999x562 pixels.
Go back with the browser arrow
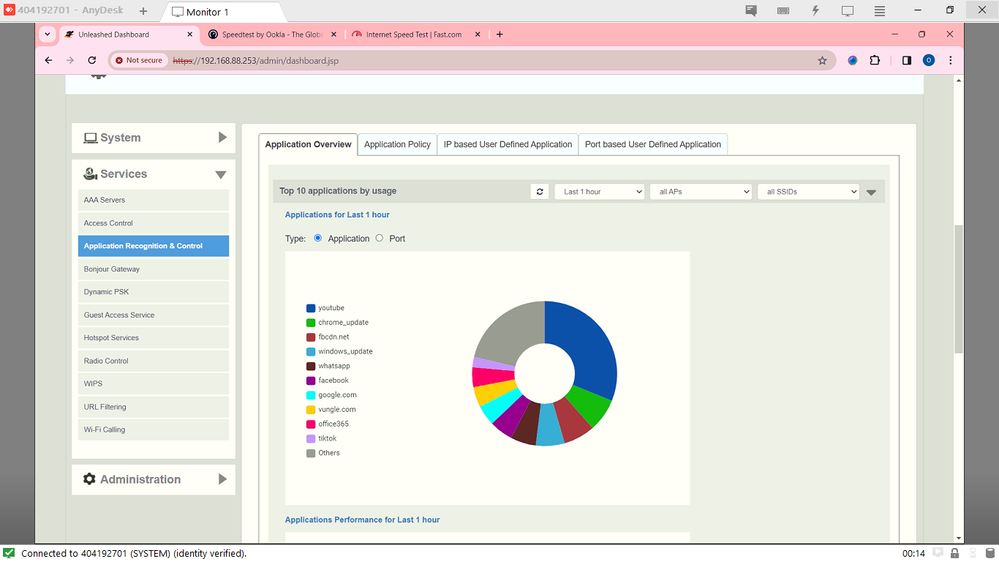click(48, 60)
